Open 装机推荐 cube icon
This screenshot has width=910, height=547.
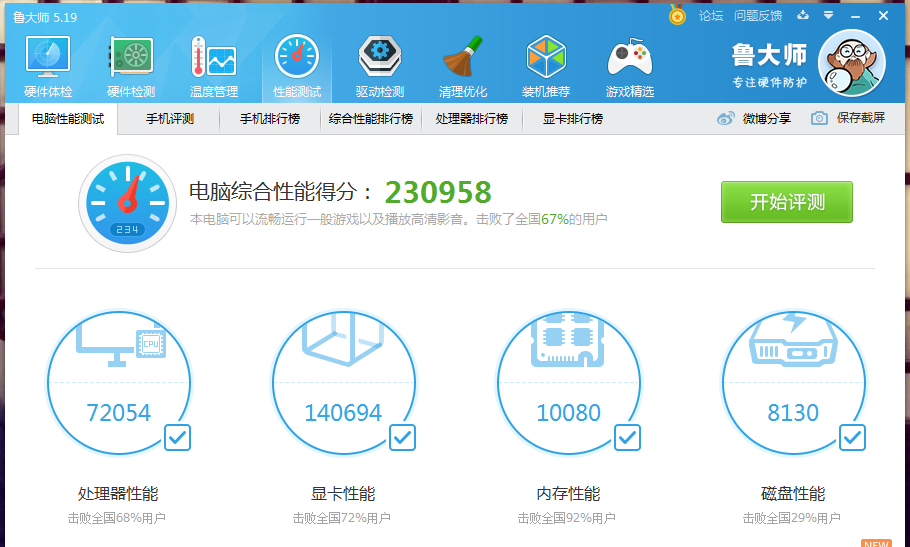coord(546,57)
